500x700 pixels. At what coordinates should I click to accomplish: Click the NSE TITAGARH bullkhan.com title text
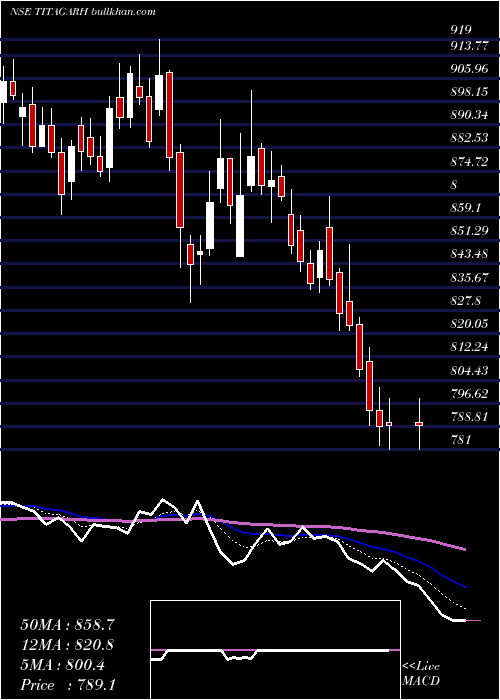[x=83, y=12]
